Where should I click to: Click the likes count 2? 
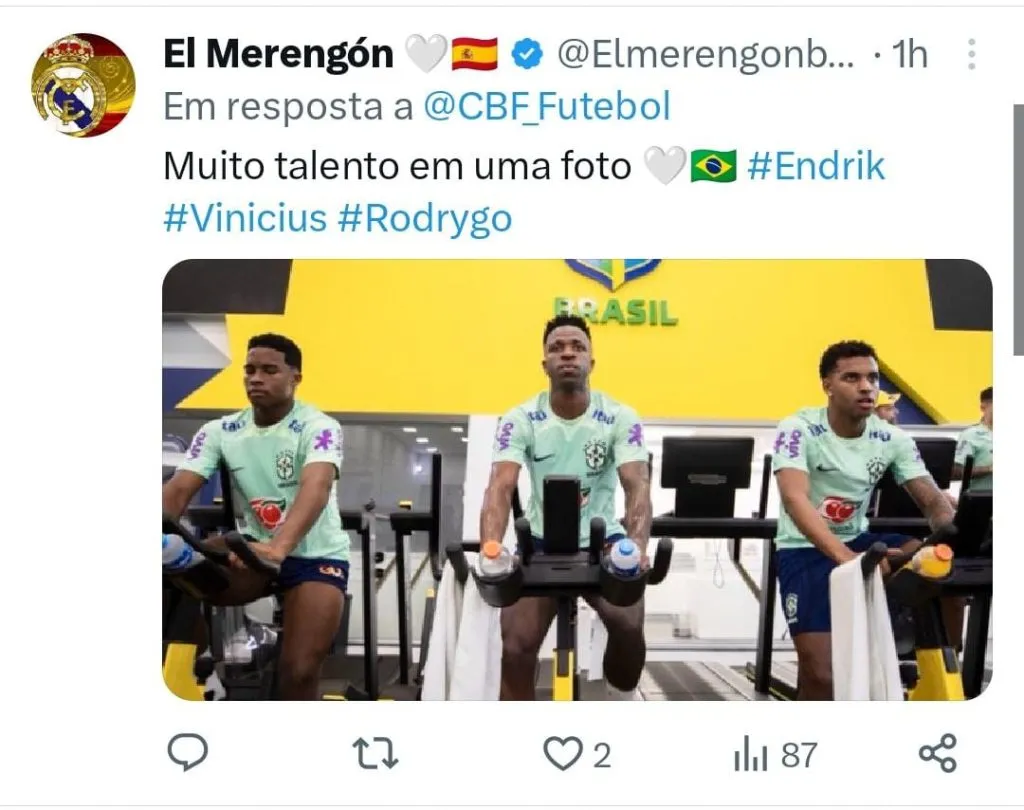601,755
